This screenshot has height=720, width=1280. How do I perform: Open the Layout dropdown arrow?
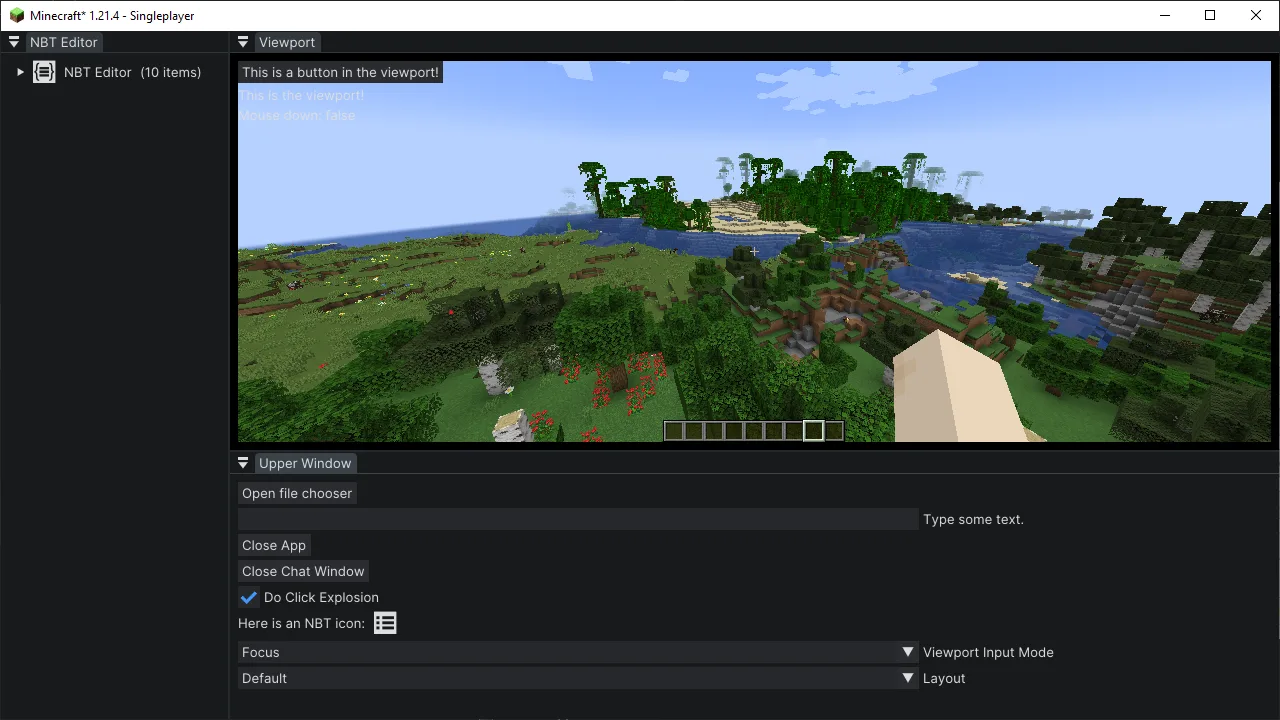(908, 678)
